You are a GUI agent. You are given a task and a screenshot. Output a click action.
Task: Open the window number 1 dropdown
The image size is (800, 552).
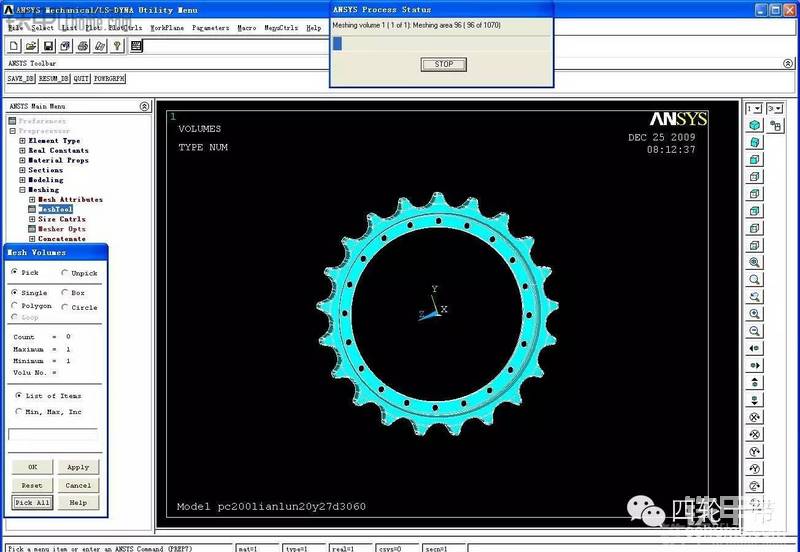[x=754, y=108]
